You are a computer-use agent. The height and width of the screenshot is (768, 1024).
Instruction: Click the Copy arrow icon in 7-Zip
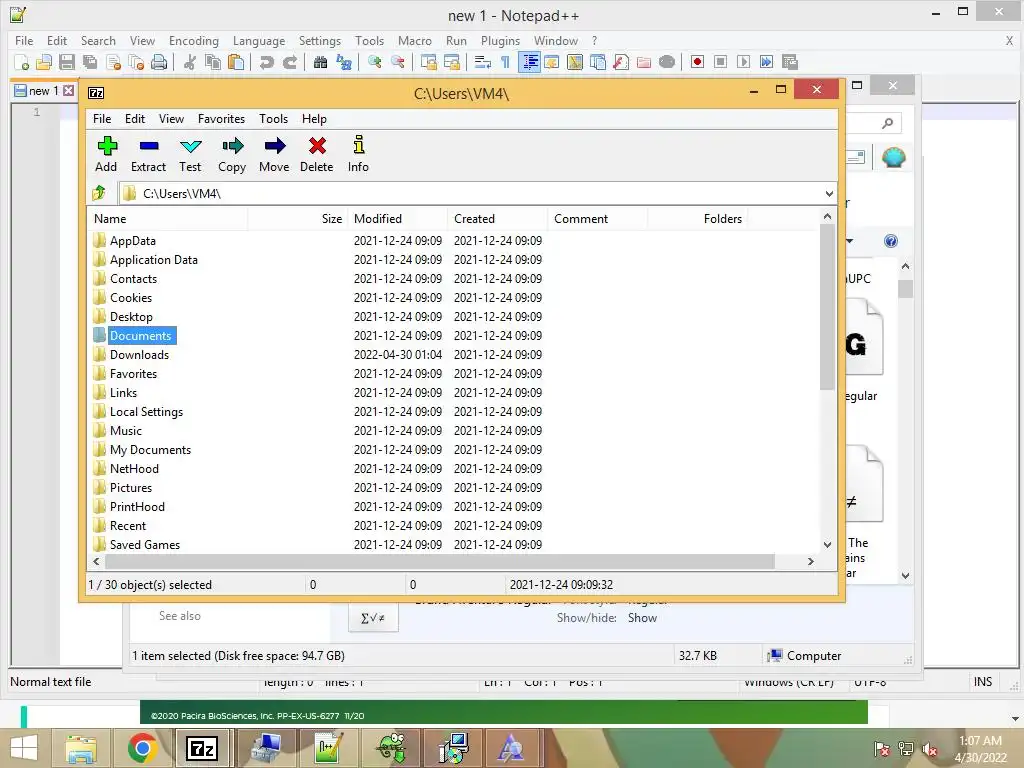[232, 154]
